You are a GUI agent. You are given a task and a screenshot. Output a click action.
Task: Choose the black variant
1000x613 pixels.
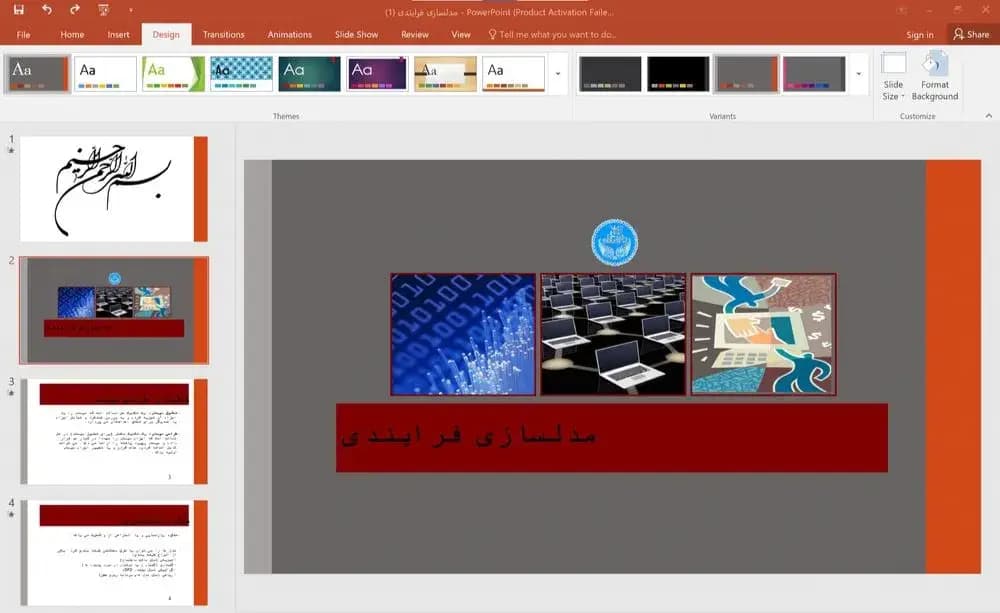[678, 74]
